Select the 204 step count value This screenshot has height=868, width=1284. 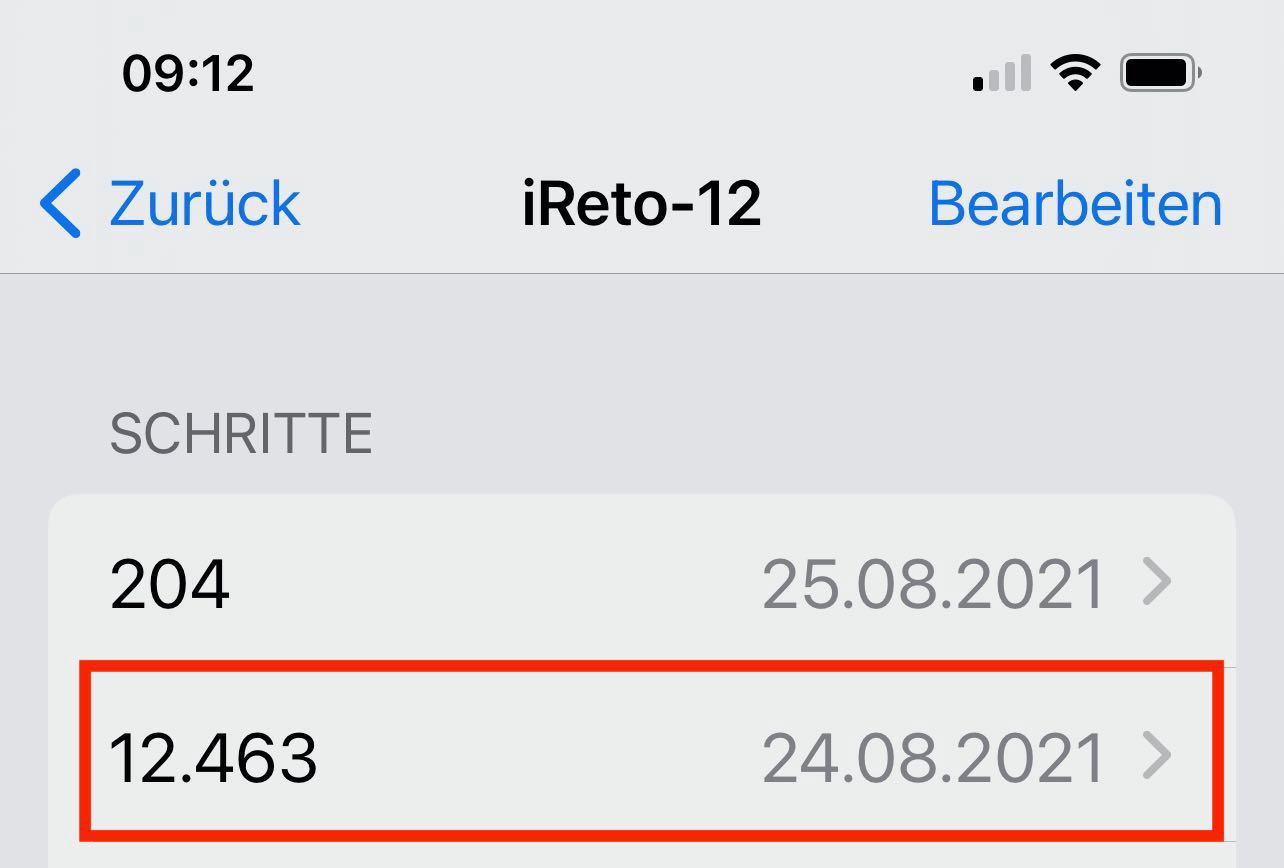pyautogui.click(x=170, y=584)
